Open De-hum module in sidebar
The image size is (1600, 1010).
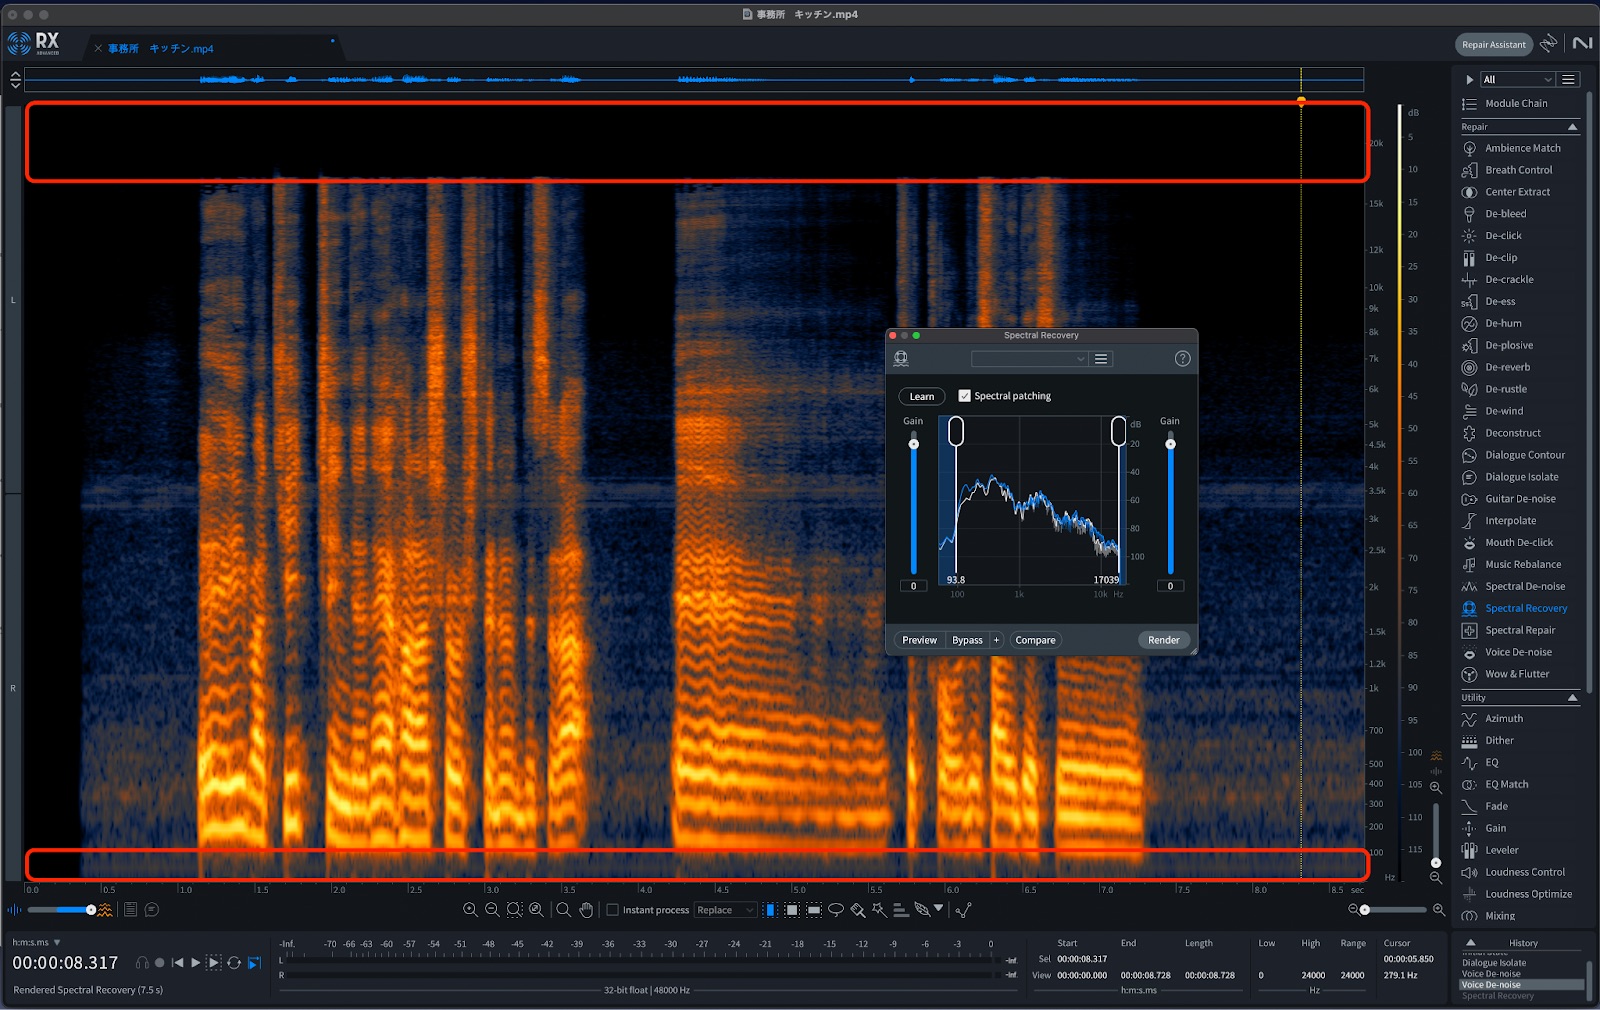1502,323
